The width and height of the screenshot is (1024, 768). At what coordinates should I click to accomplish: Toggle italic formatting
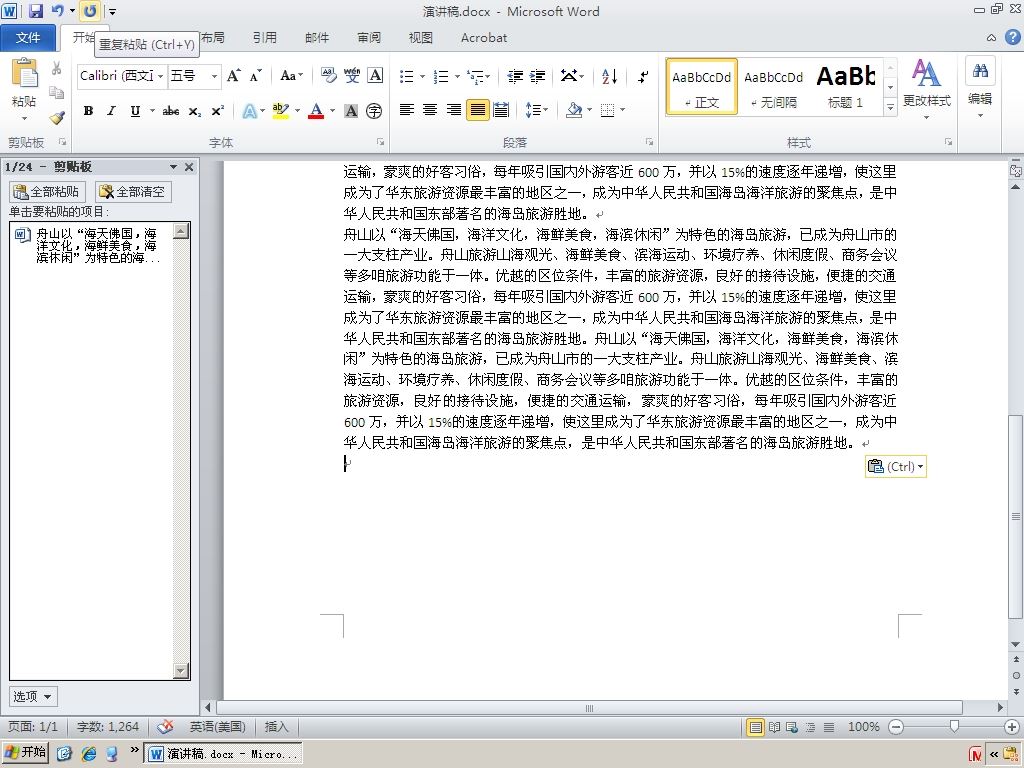[x=112, y=111]
